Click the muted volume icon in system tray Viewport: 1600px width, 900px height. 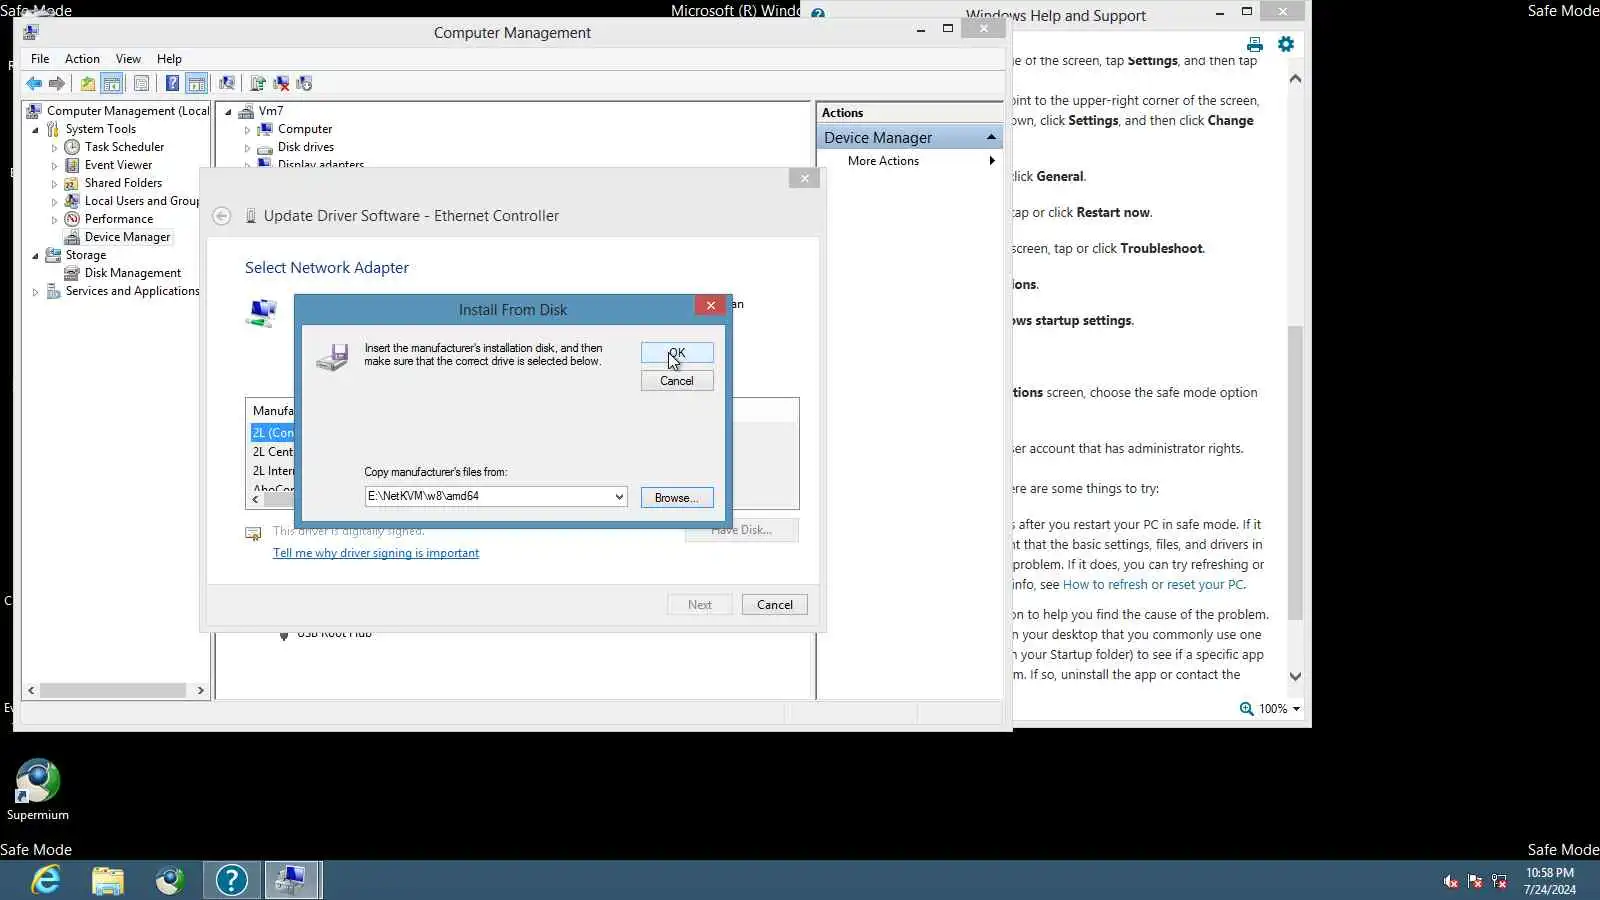point(1451,881)
